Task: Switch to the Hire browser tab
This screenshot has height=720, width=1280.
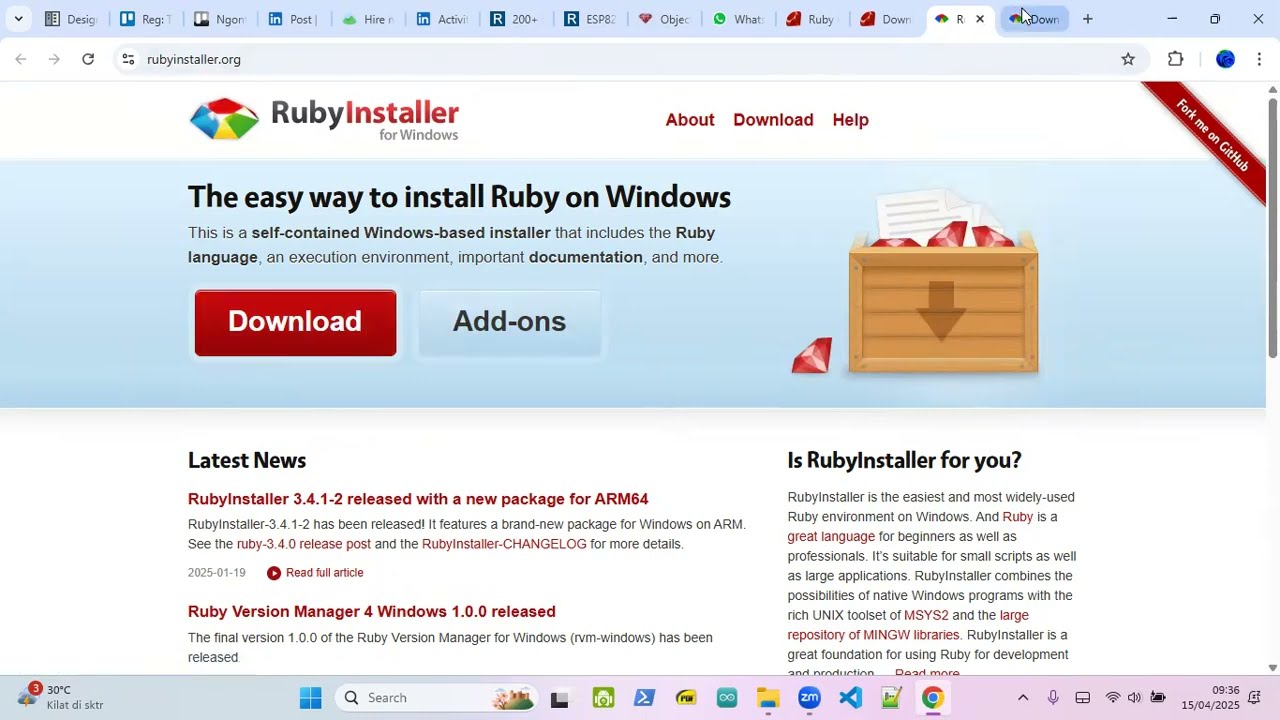Action: [367, 19]
